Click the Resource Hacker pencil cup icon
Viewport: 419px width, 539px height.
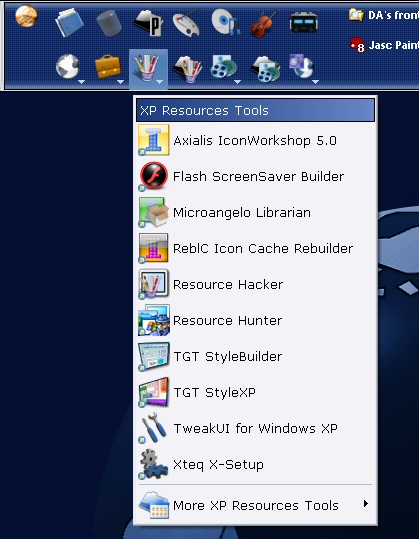[153, 284]
